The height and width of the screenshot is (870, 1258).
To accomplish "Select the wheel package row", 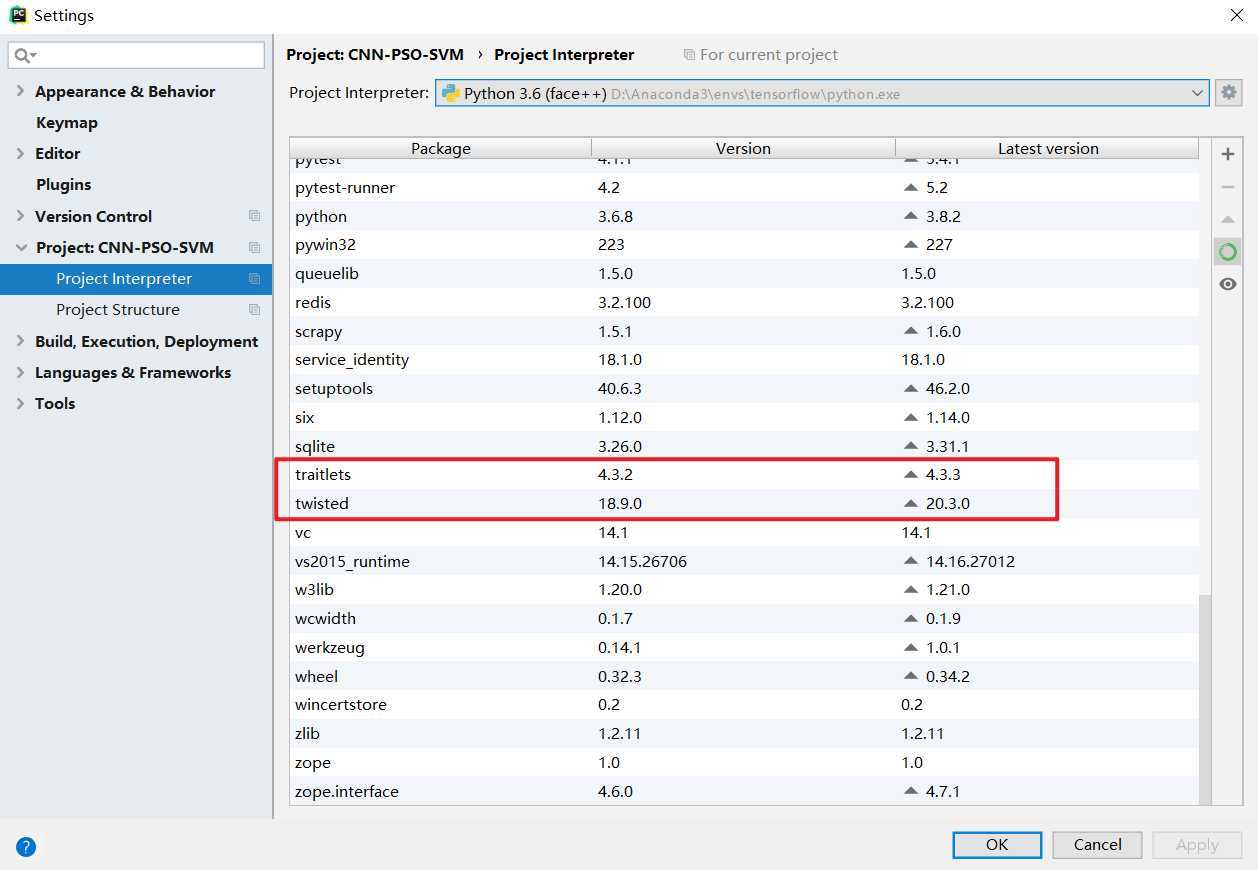I will (745, 677).
